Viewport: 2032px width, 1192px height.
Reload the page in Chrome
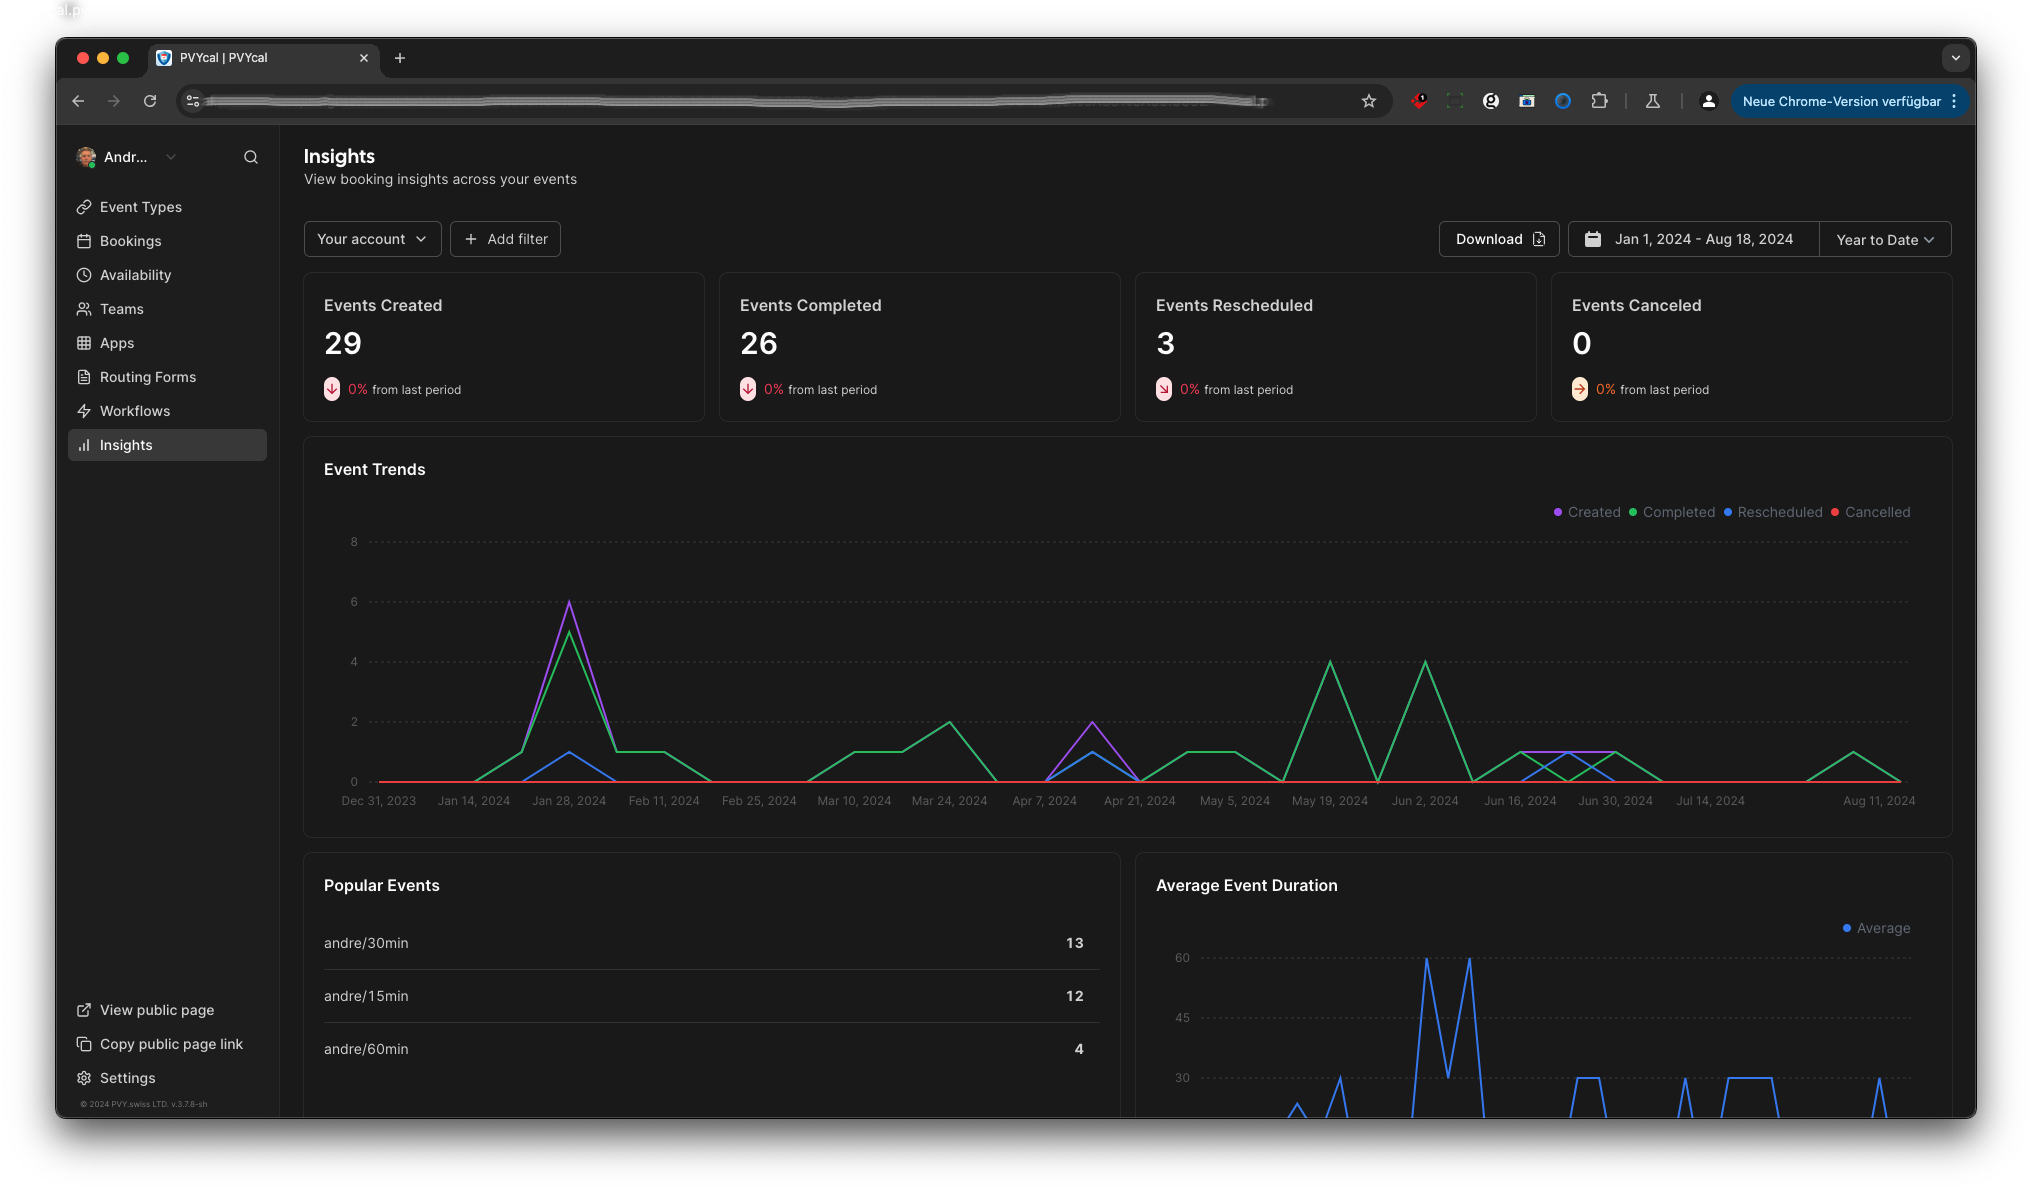150,101
